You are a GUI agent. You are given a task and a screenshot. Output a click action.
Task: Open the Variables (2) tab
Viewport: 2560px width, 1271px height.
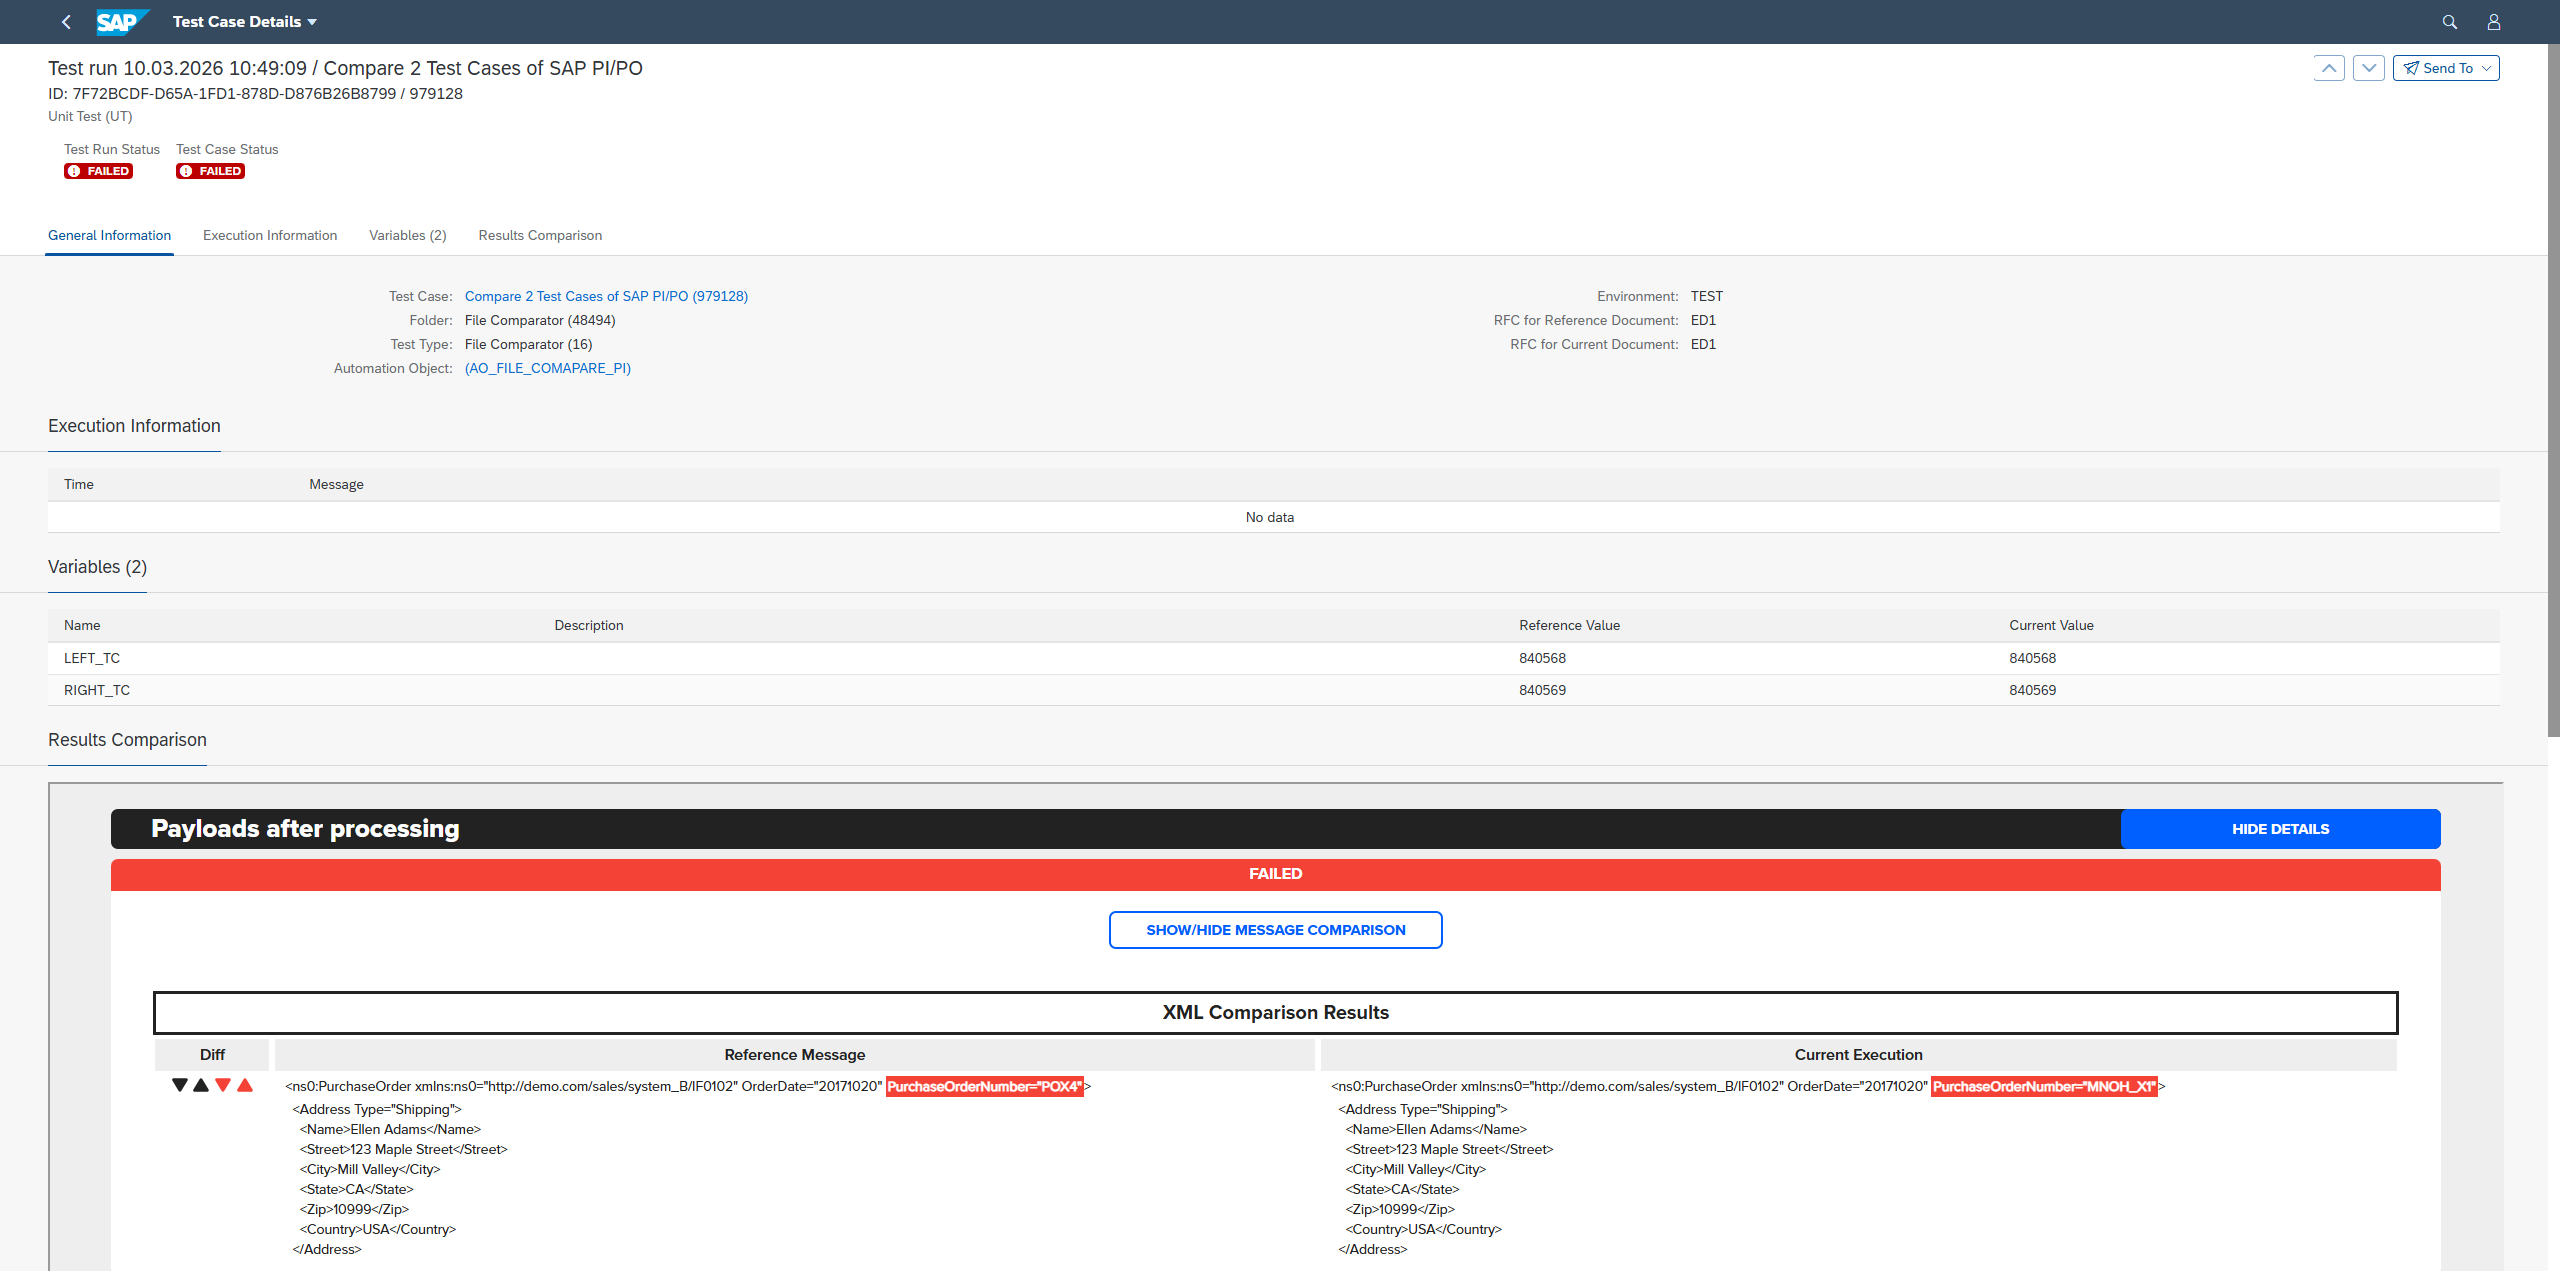coord(408,236)
